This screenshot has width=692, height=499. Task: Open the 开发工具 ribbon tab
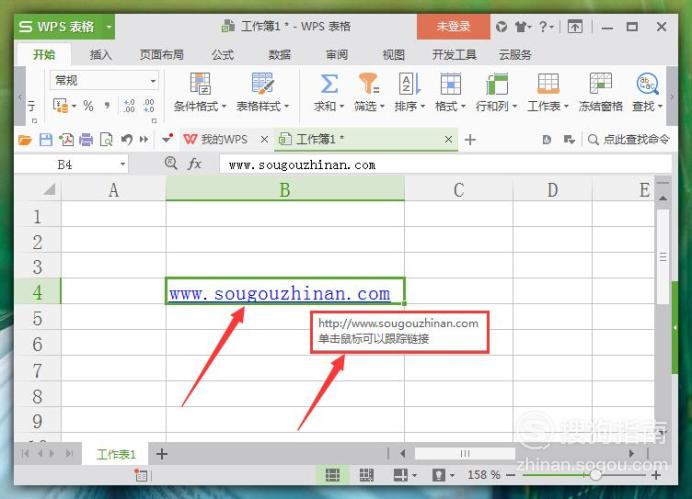454,55
